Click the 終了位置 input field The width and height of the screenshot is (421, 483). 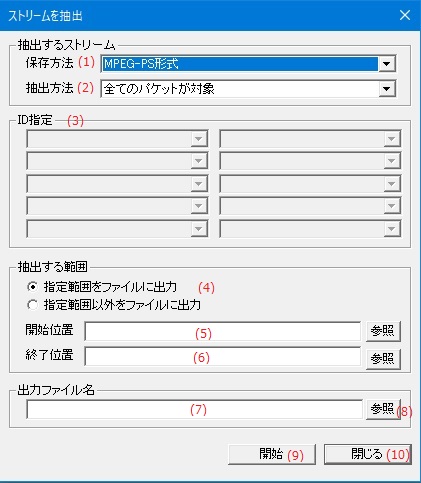pyautogui.click(x=223, y=356)
